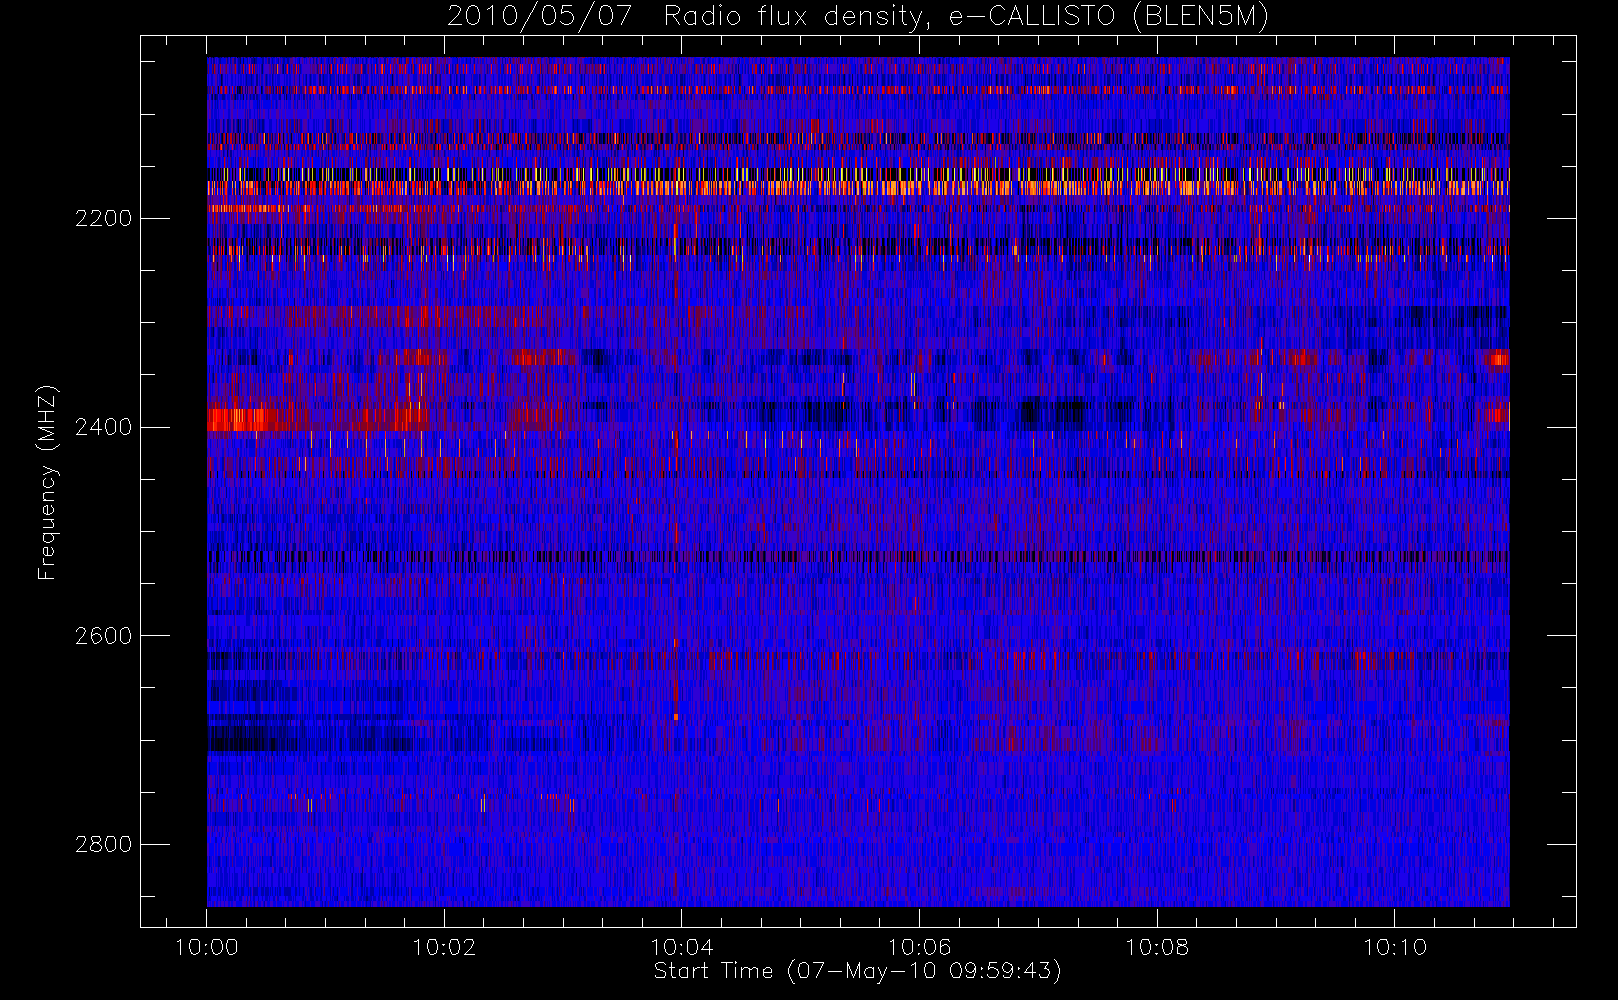Click the 2600 frequency tick label
This screenshot has width=1618, height=1000.
click(x=103, y=636)
